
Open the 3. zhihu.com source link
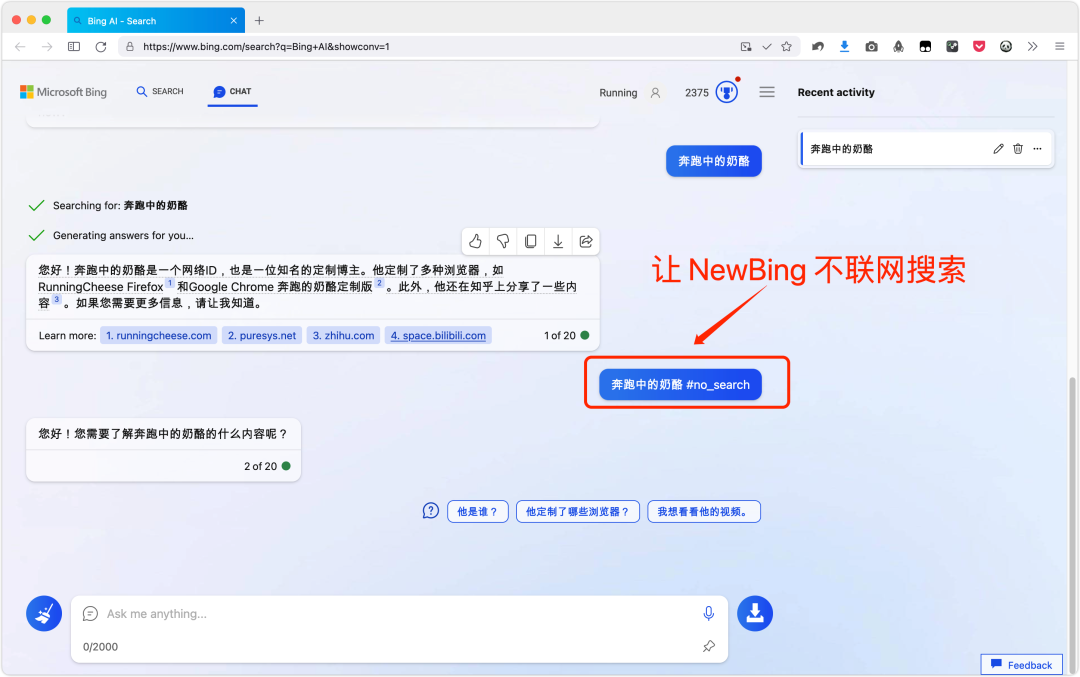pyautogui.click(x=343, y=335)
